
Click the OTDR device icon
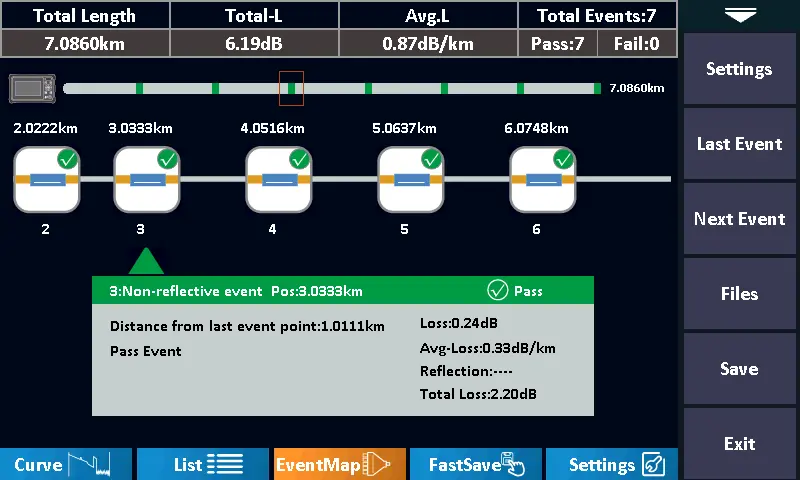[x=32, y=88]
